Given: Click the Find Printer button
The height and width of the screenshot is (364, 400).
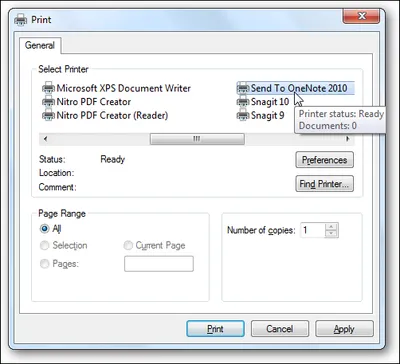Looking at the screenshot, I should click(x=324, y=184).
